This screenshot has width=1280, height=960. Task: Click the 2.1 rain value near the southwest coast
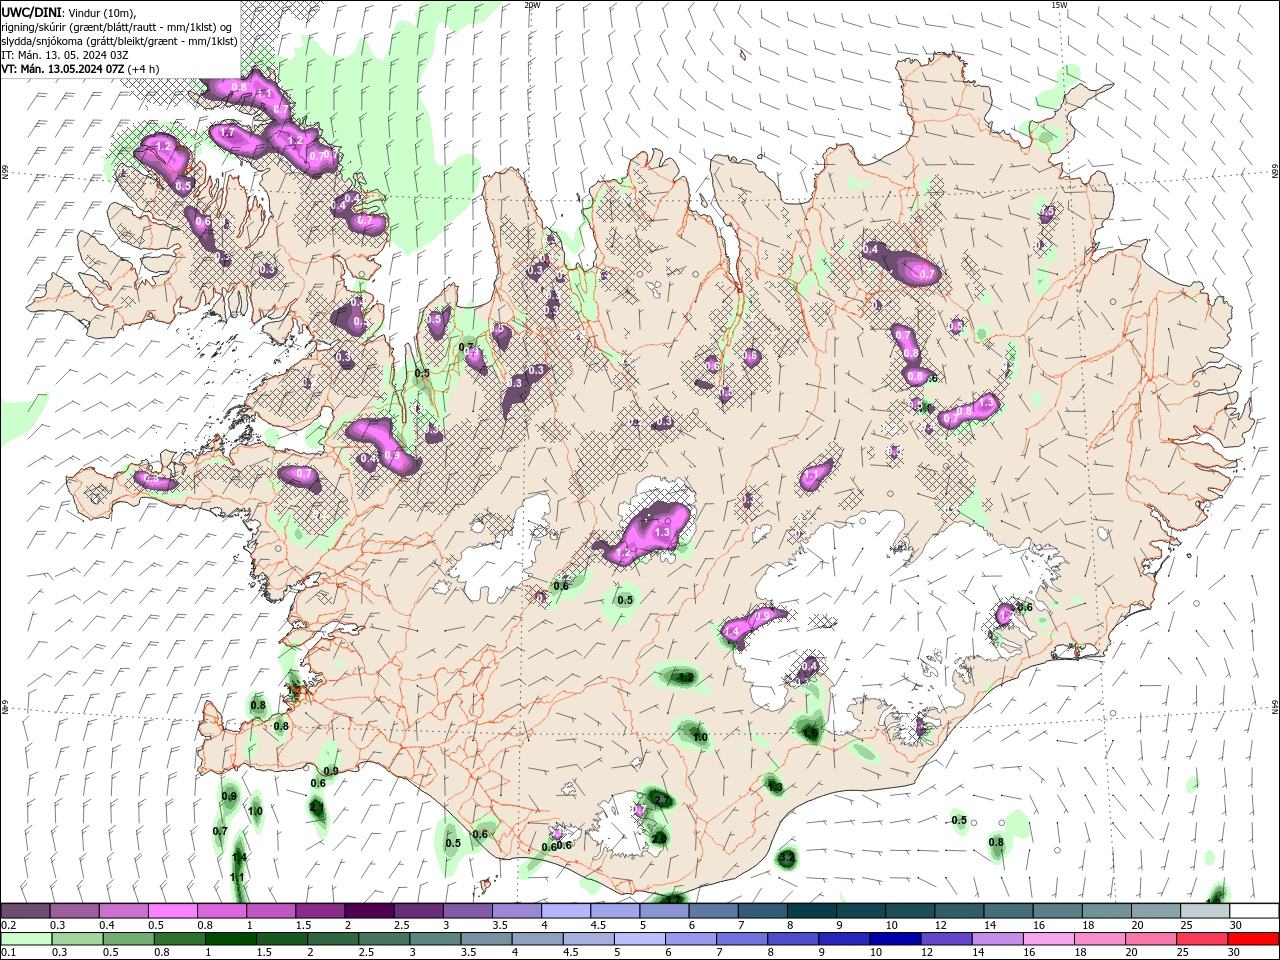tap(316, 807)
